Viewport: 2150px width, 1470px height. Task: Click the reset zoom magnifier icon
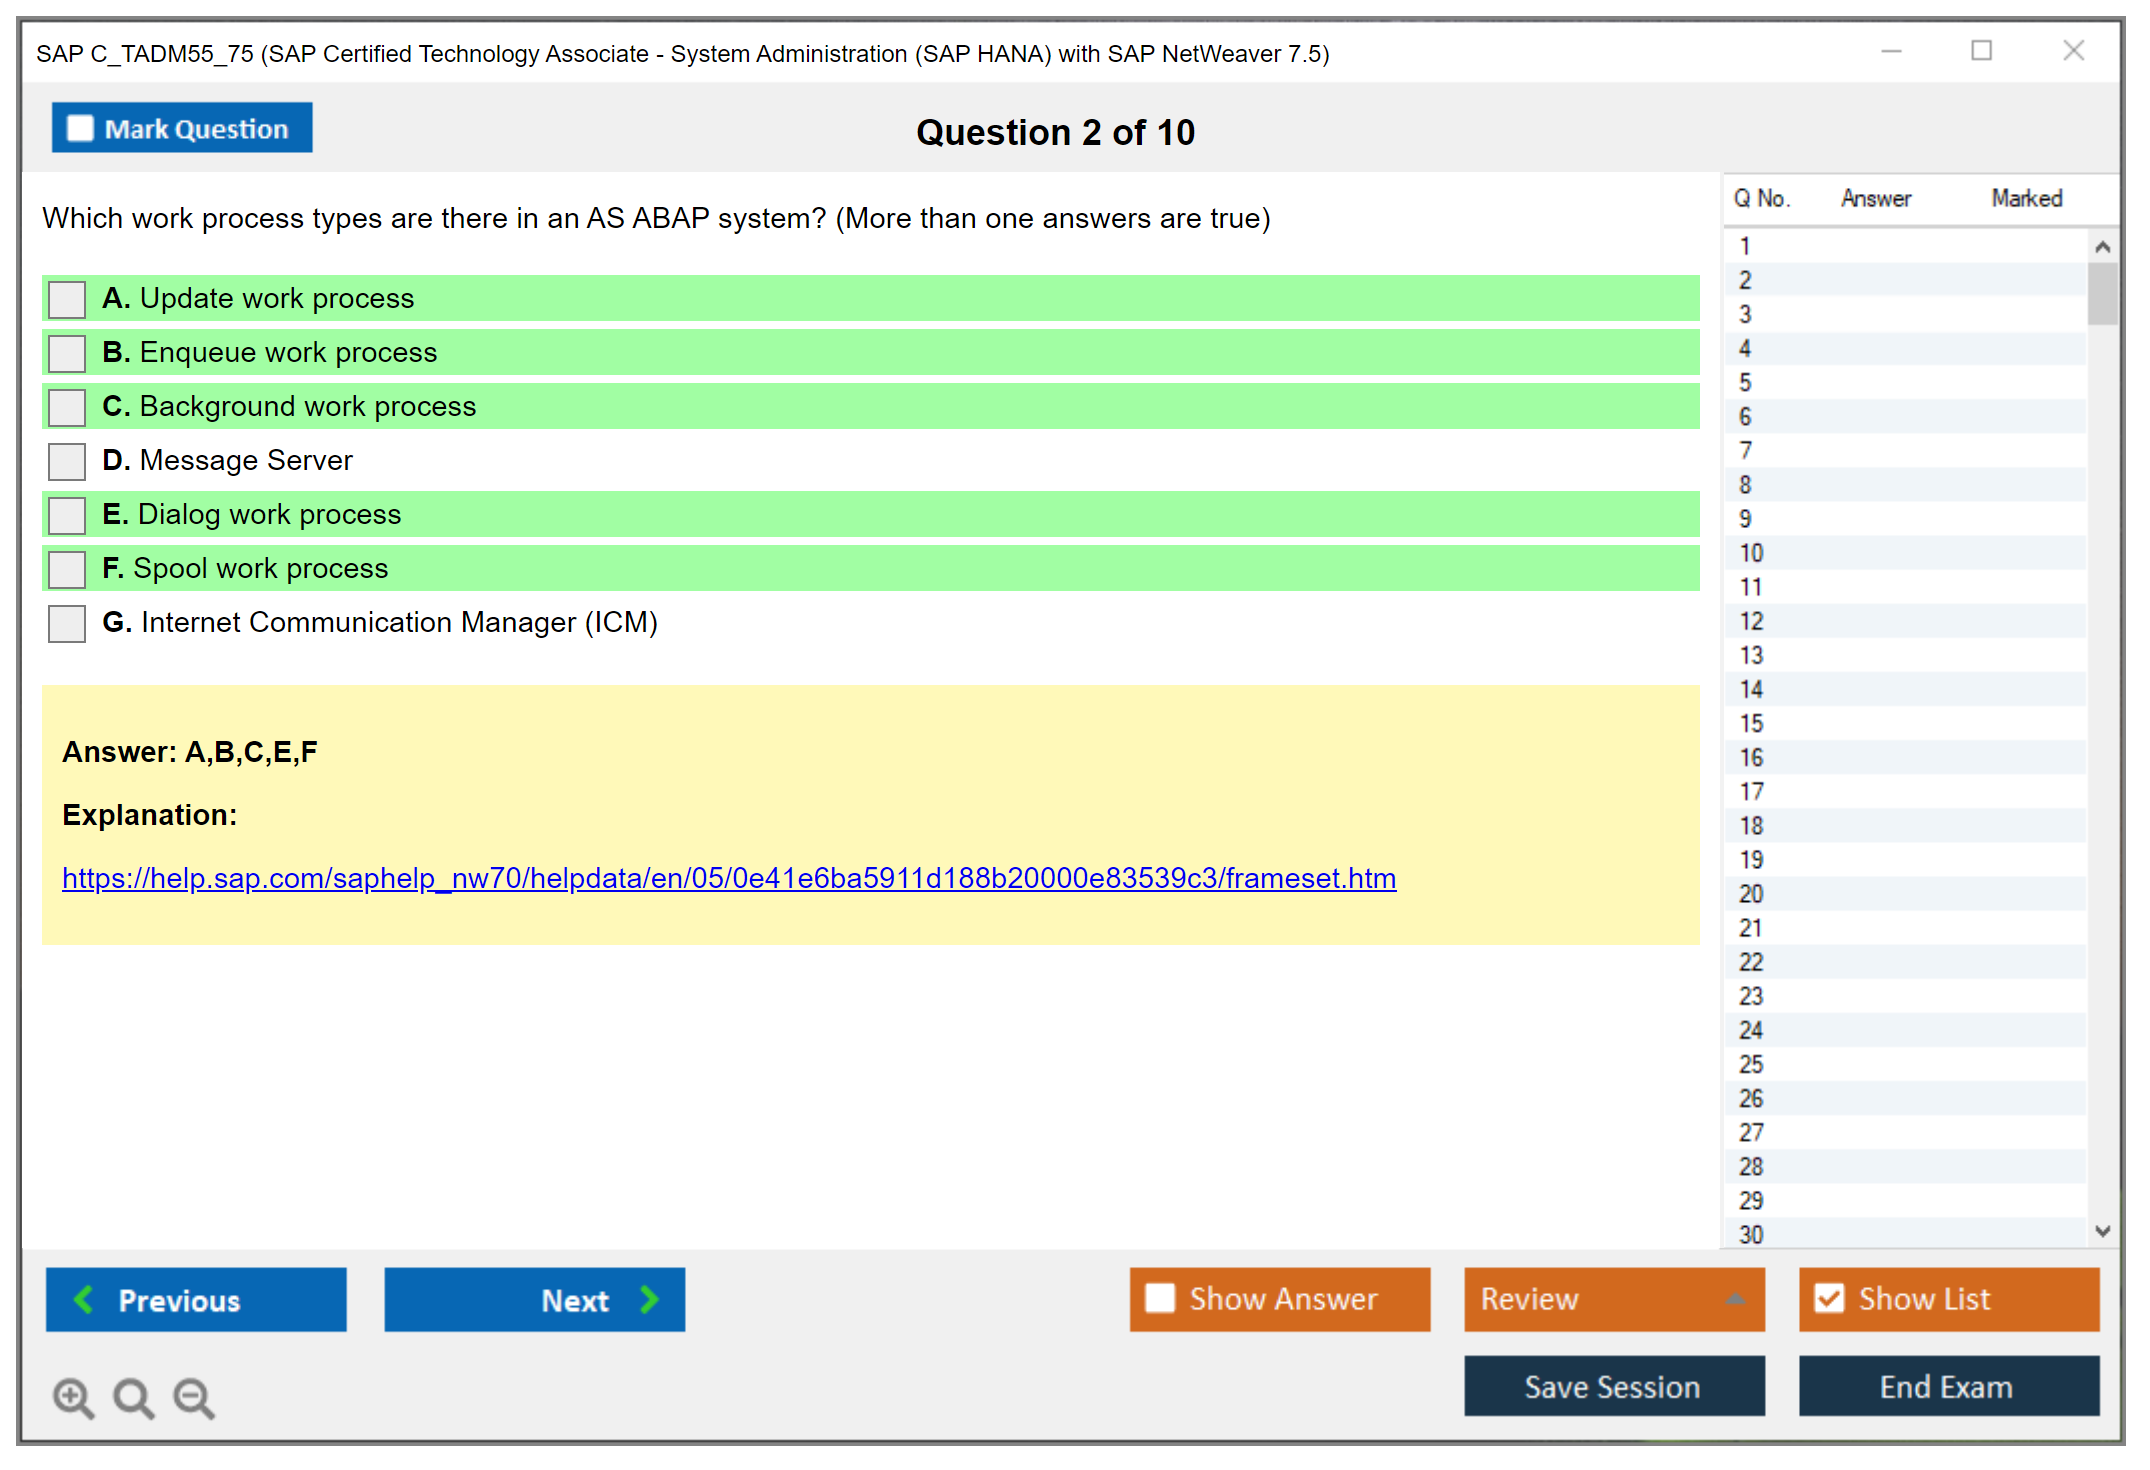point(133,1397)
